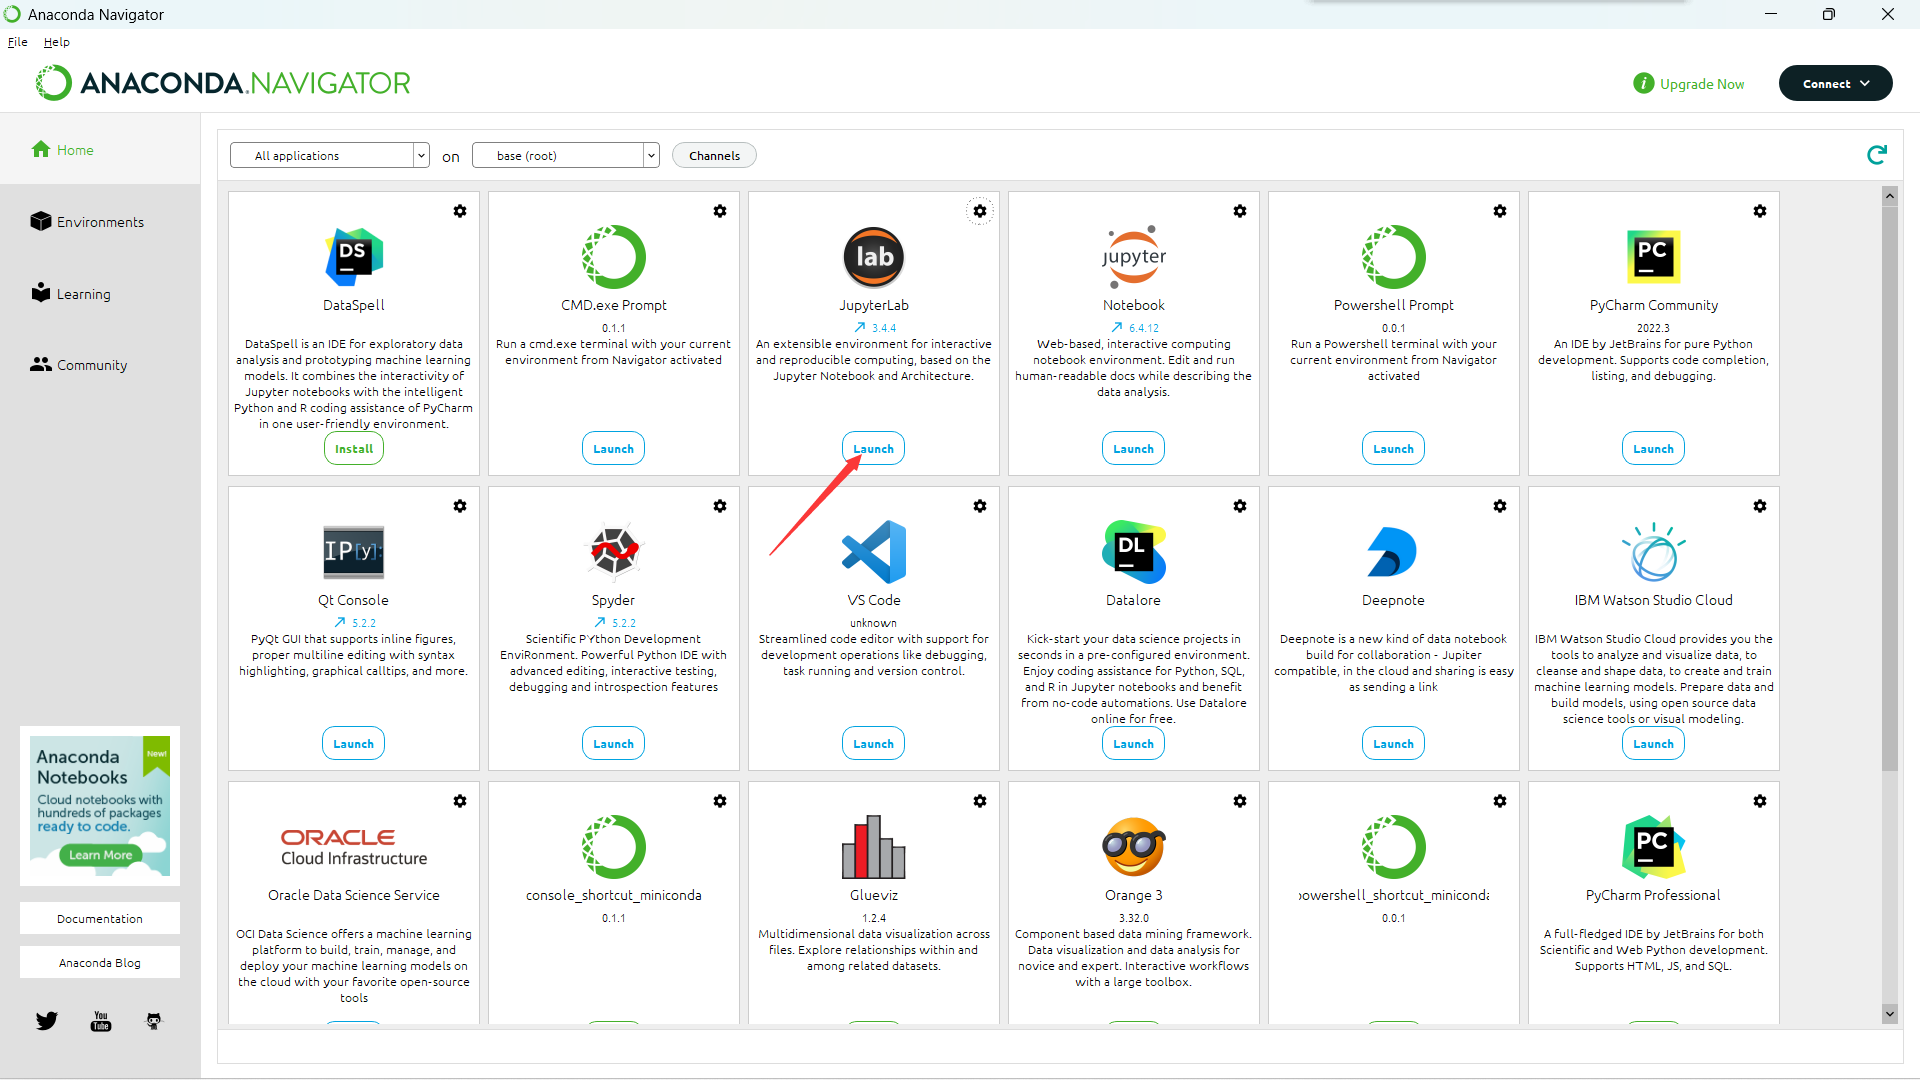Install the DataSpell application

(353, 449)
